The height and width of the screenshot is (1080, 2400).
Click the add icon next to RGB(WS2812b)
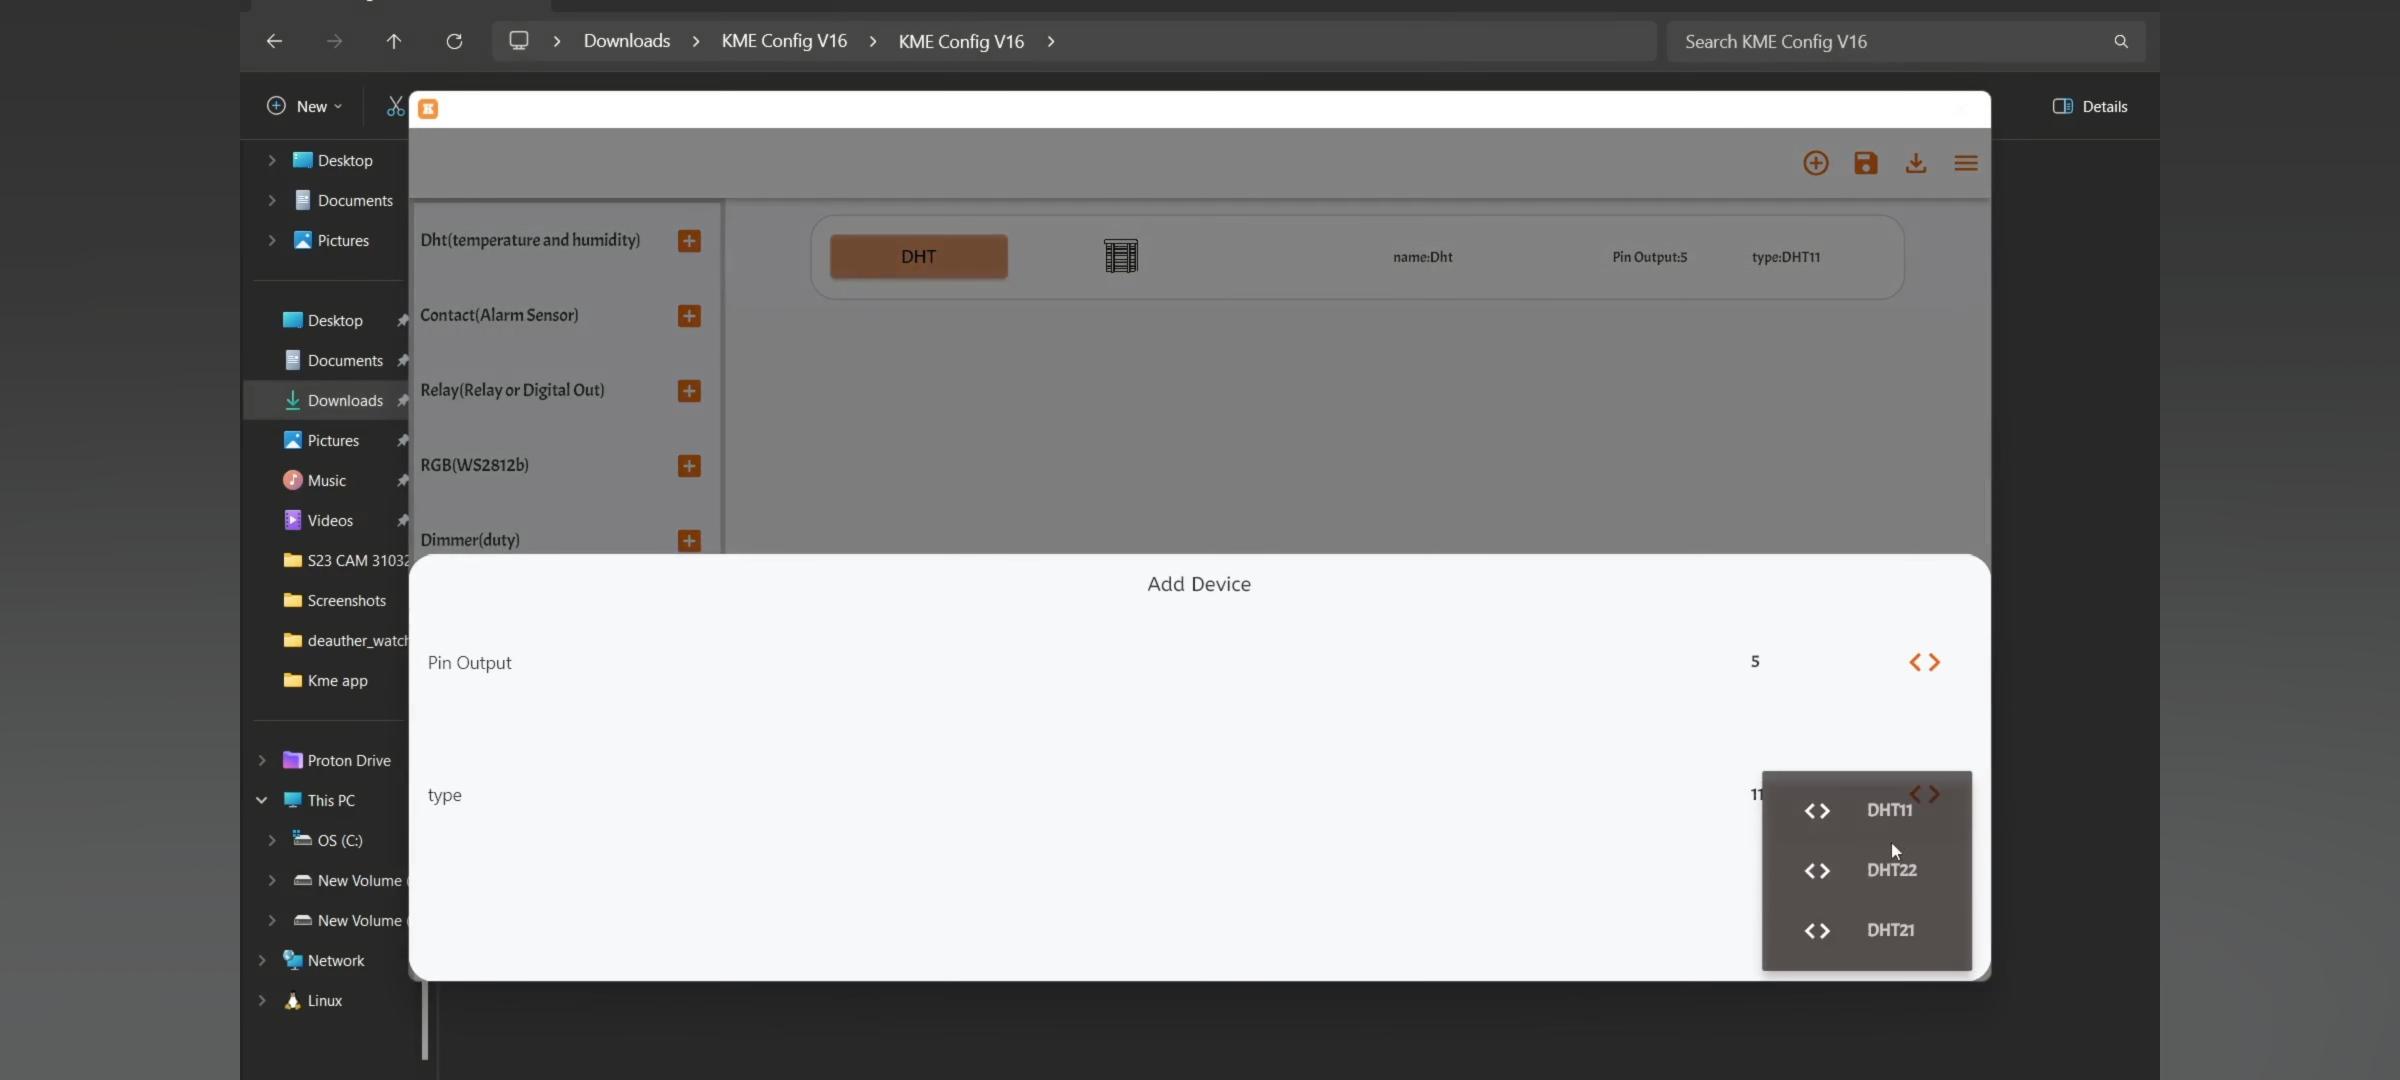coord(687,465)
